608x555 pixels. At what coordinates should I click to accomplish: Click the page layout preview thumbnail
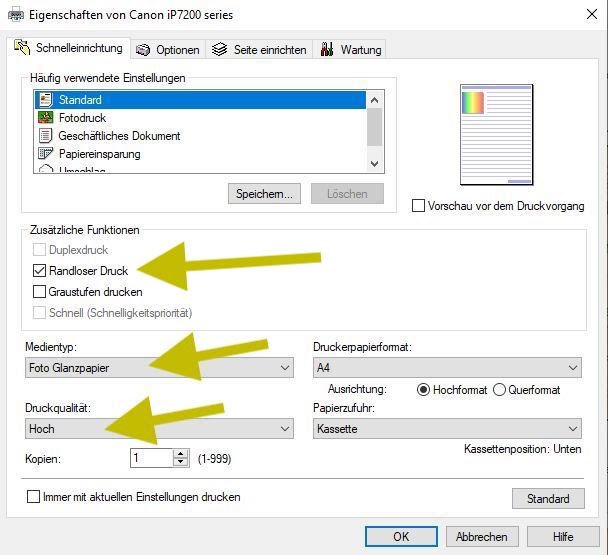coord(496,135)
